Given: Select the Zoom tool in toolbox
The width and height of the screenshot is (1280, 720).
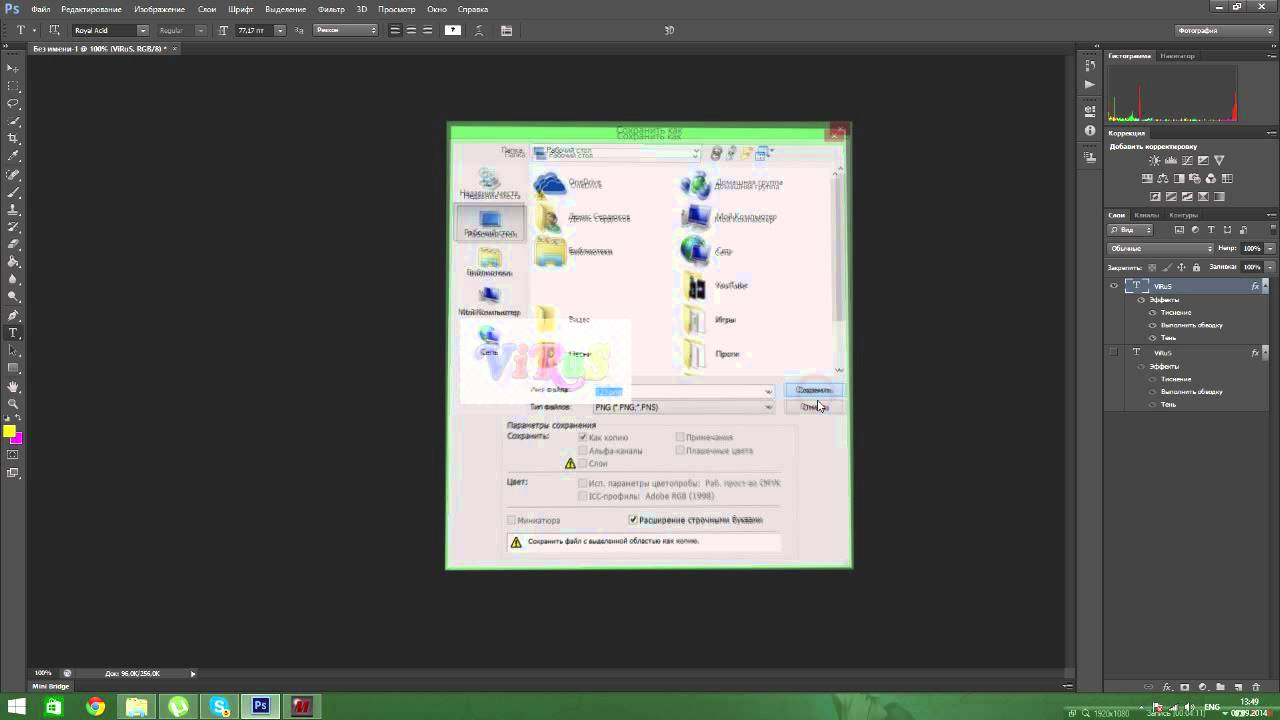Looking at the screenshot, I should pos(13,404).
